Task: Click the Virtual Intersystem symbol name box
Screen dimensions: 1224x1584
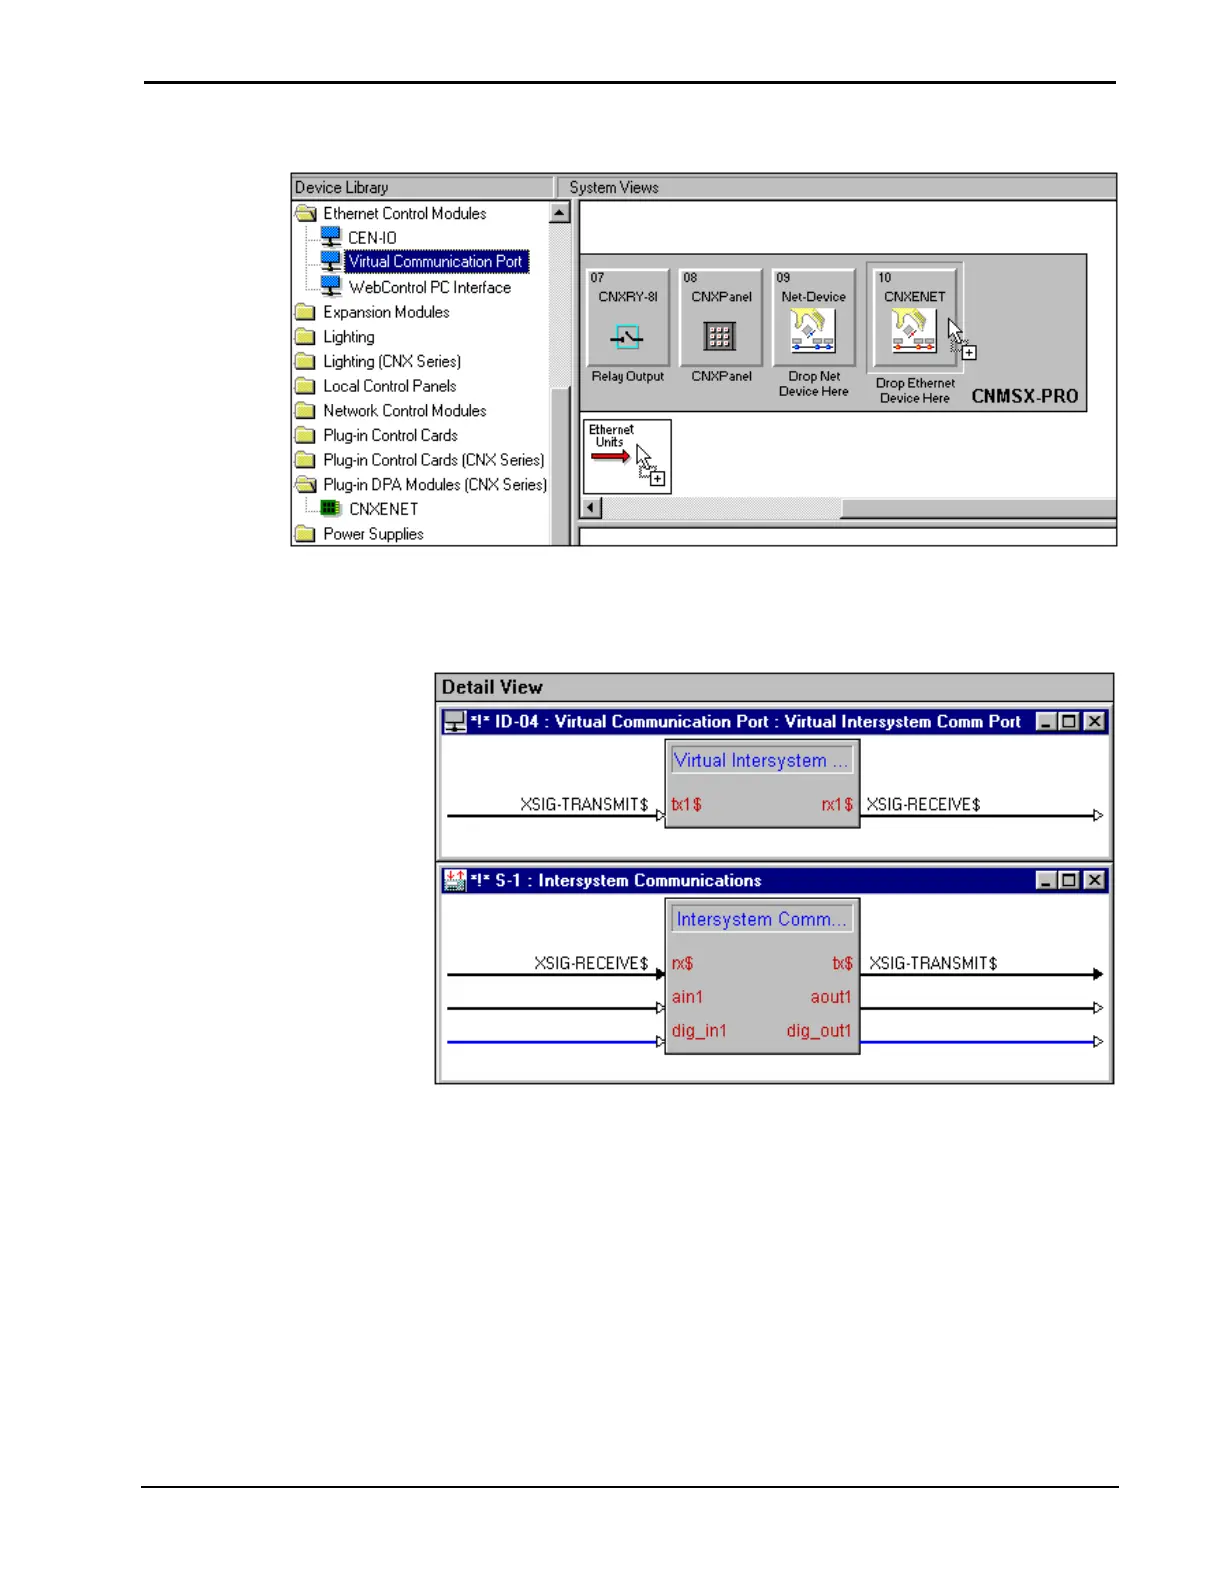Action: click(762, 760)
